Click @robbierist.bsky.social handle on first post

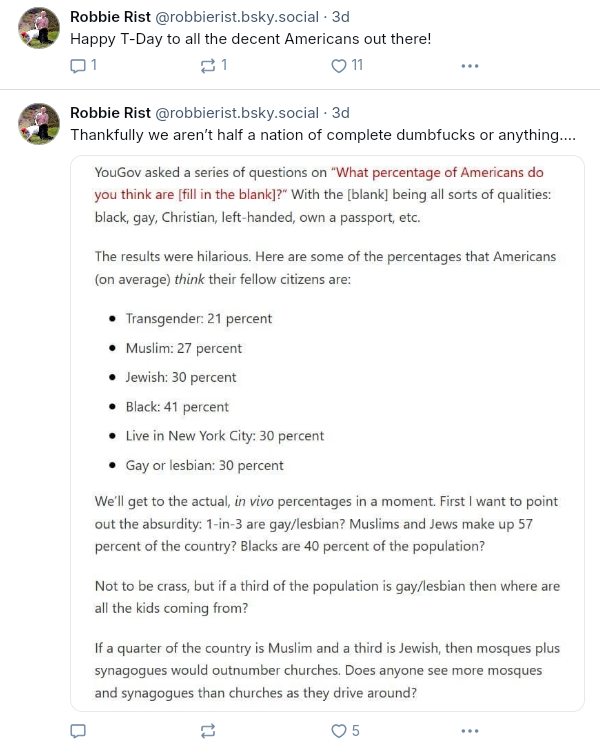point(237,17)
